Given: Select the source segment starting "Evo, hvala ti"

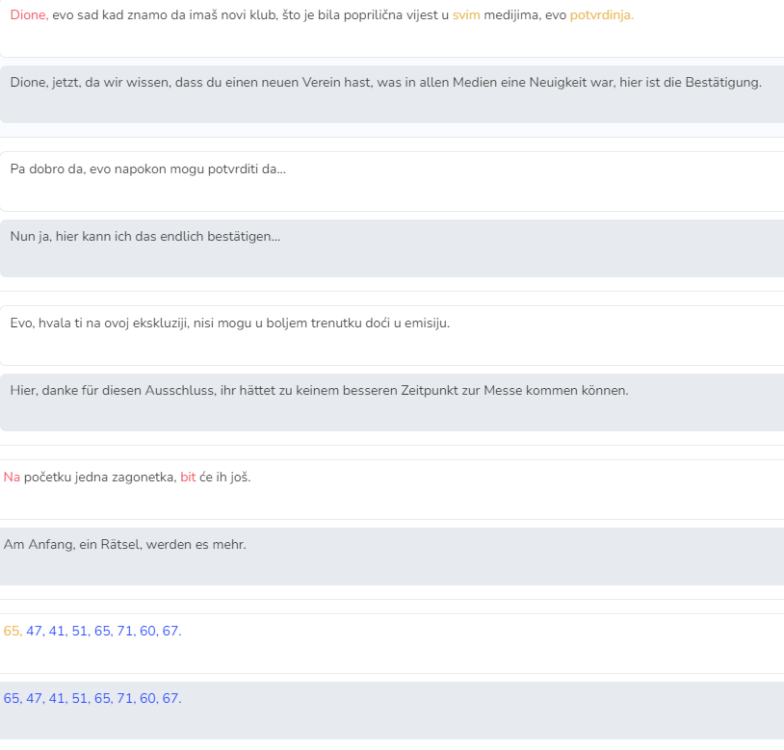Looking at the screenshot, I should 230,323.
